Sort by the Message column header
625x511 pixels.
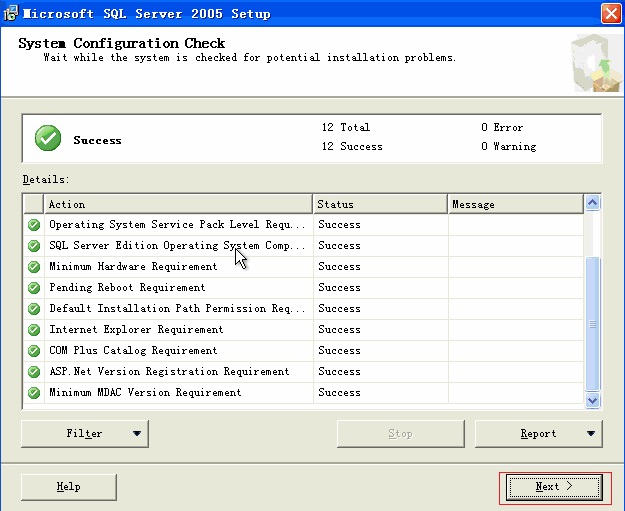tap(516, 204)
